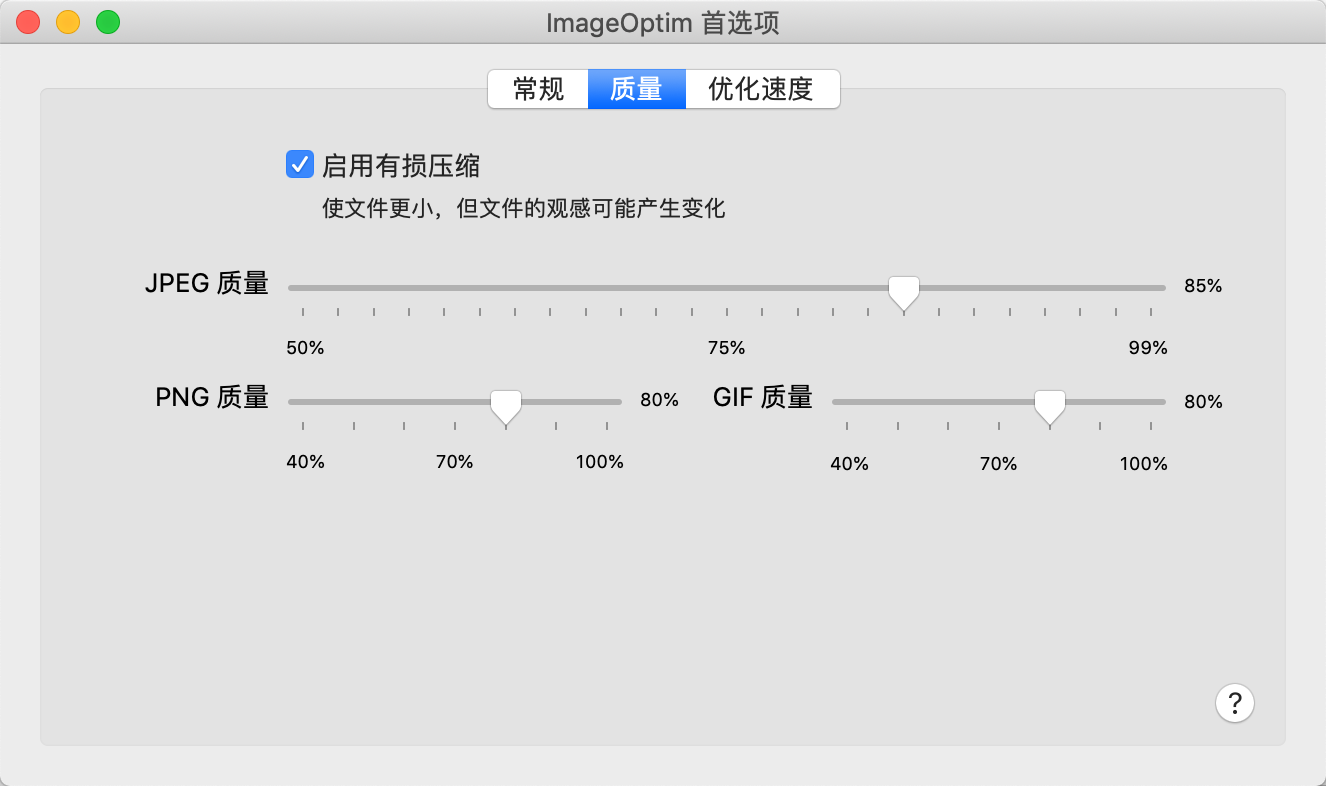Open the help question mark button
1326x786 pixels.
[1235, 703]
